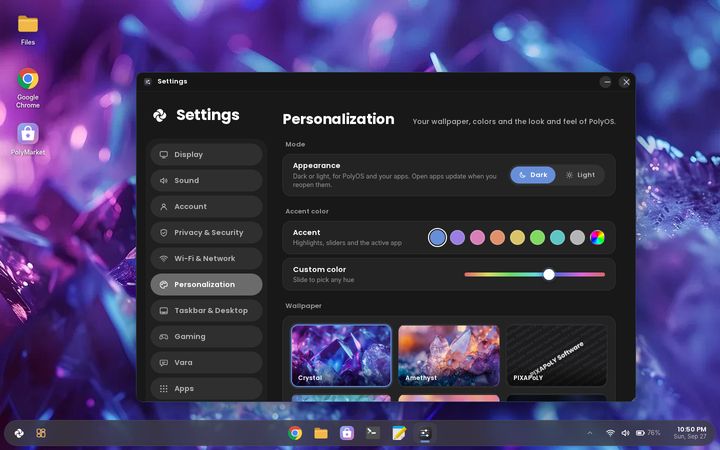The image size is (720, 450).
Task: Open the PolyMarket desktop shortcut
Action: click(x=28, y=139)
